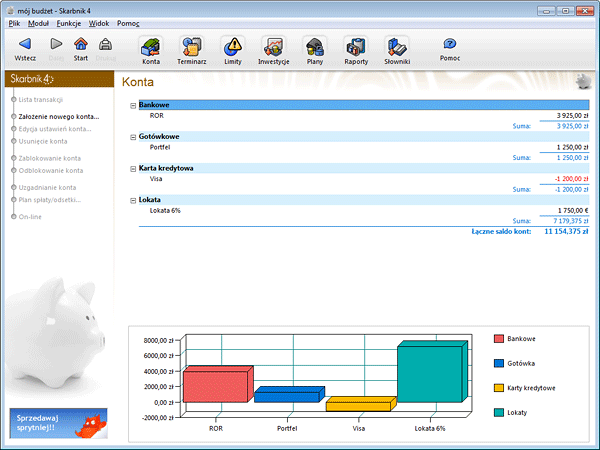Viewport: 600px width, 450px height.
Task: Collapse the Gotówkowe account group
Action: click(x=133, y=137)
